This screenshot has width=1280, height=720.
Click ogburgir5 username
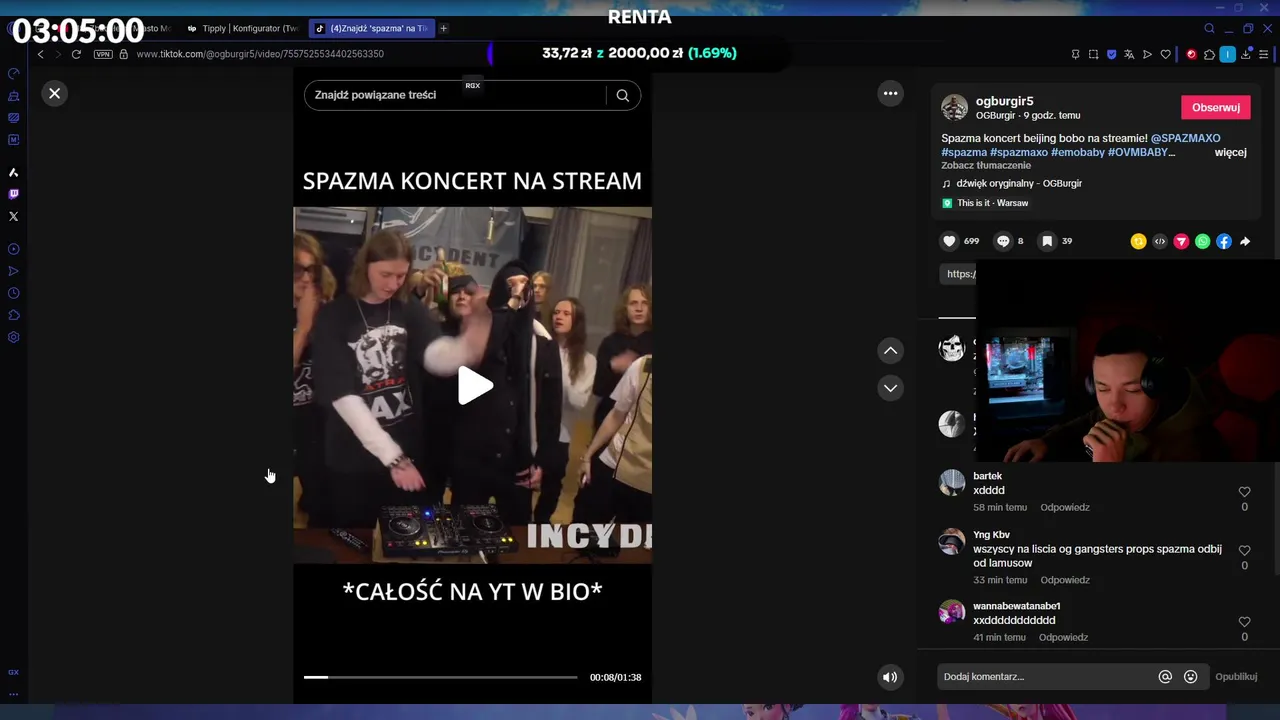coord(1005,101)
